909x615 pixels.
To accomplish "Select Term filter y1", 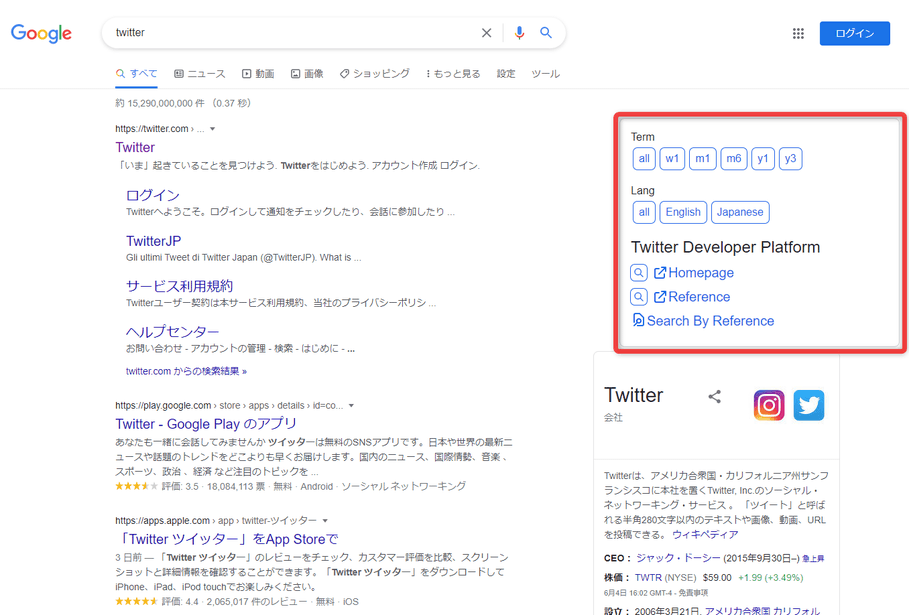I will coord(763,158).
